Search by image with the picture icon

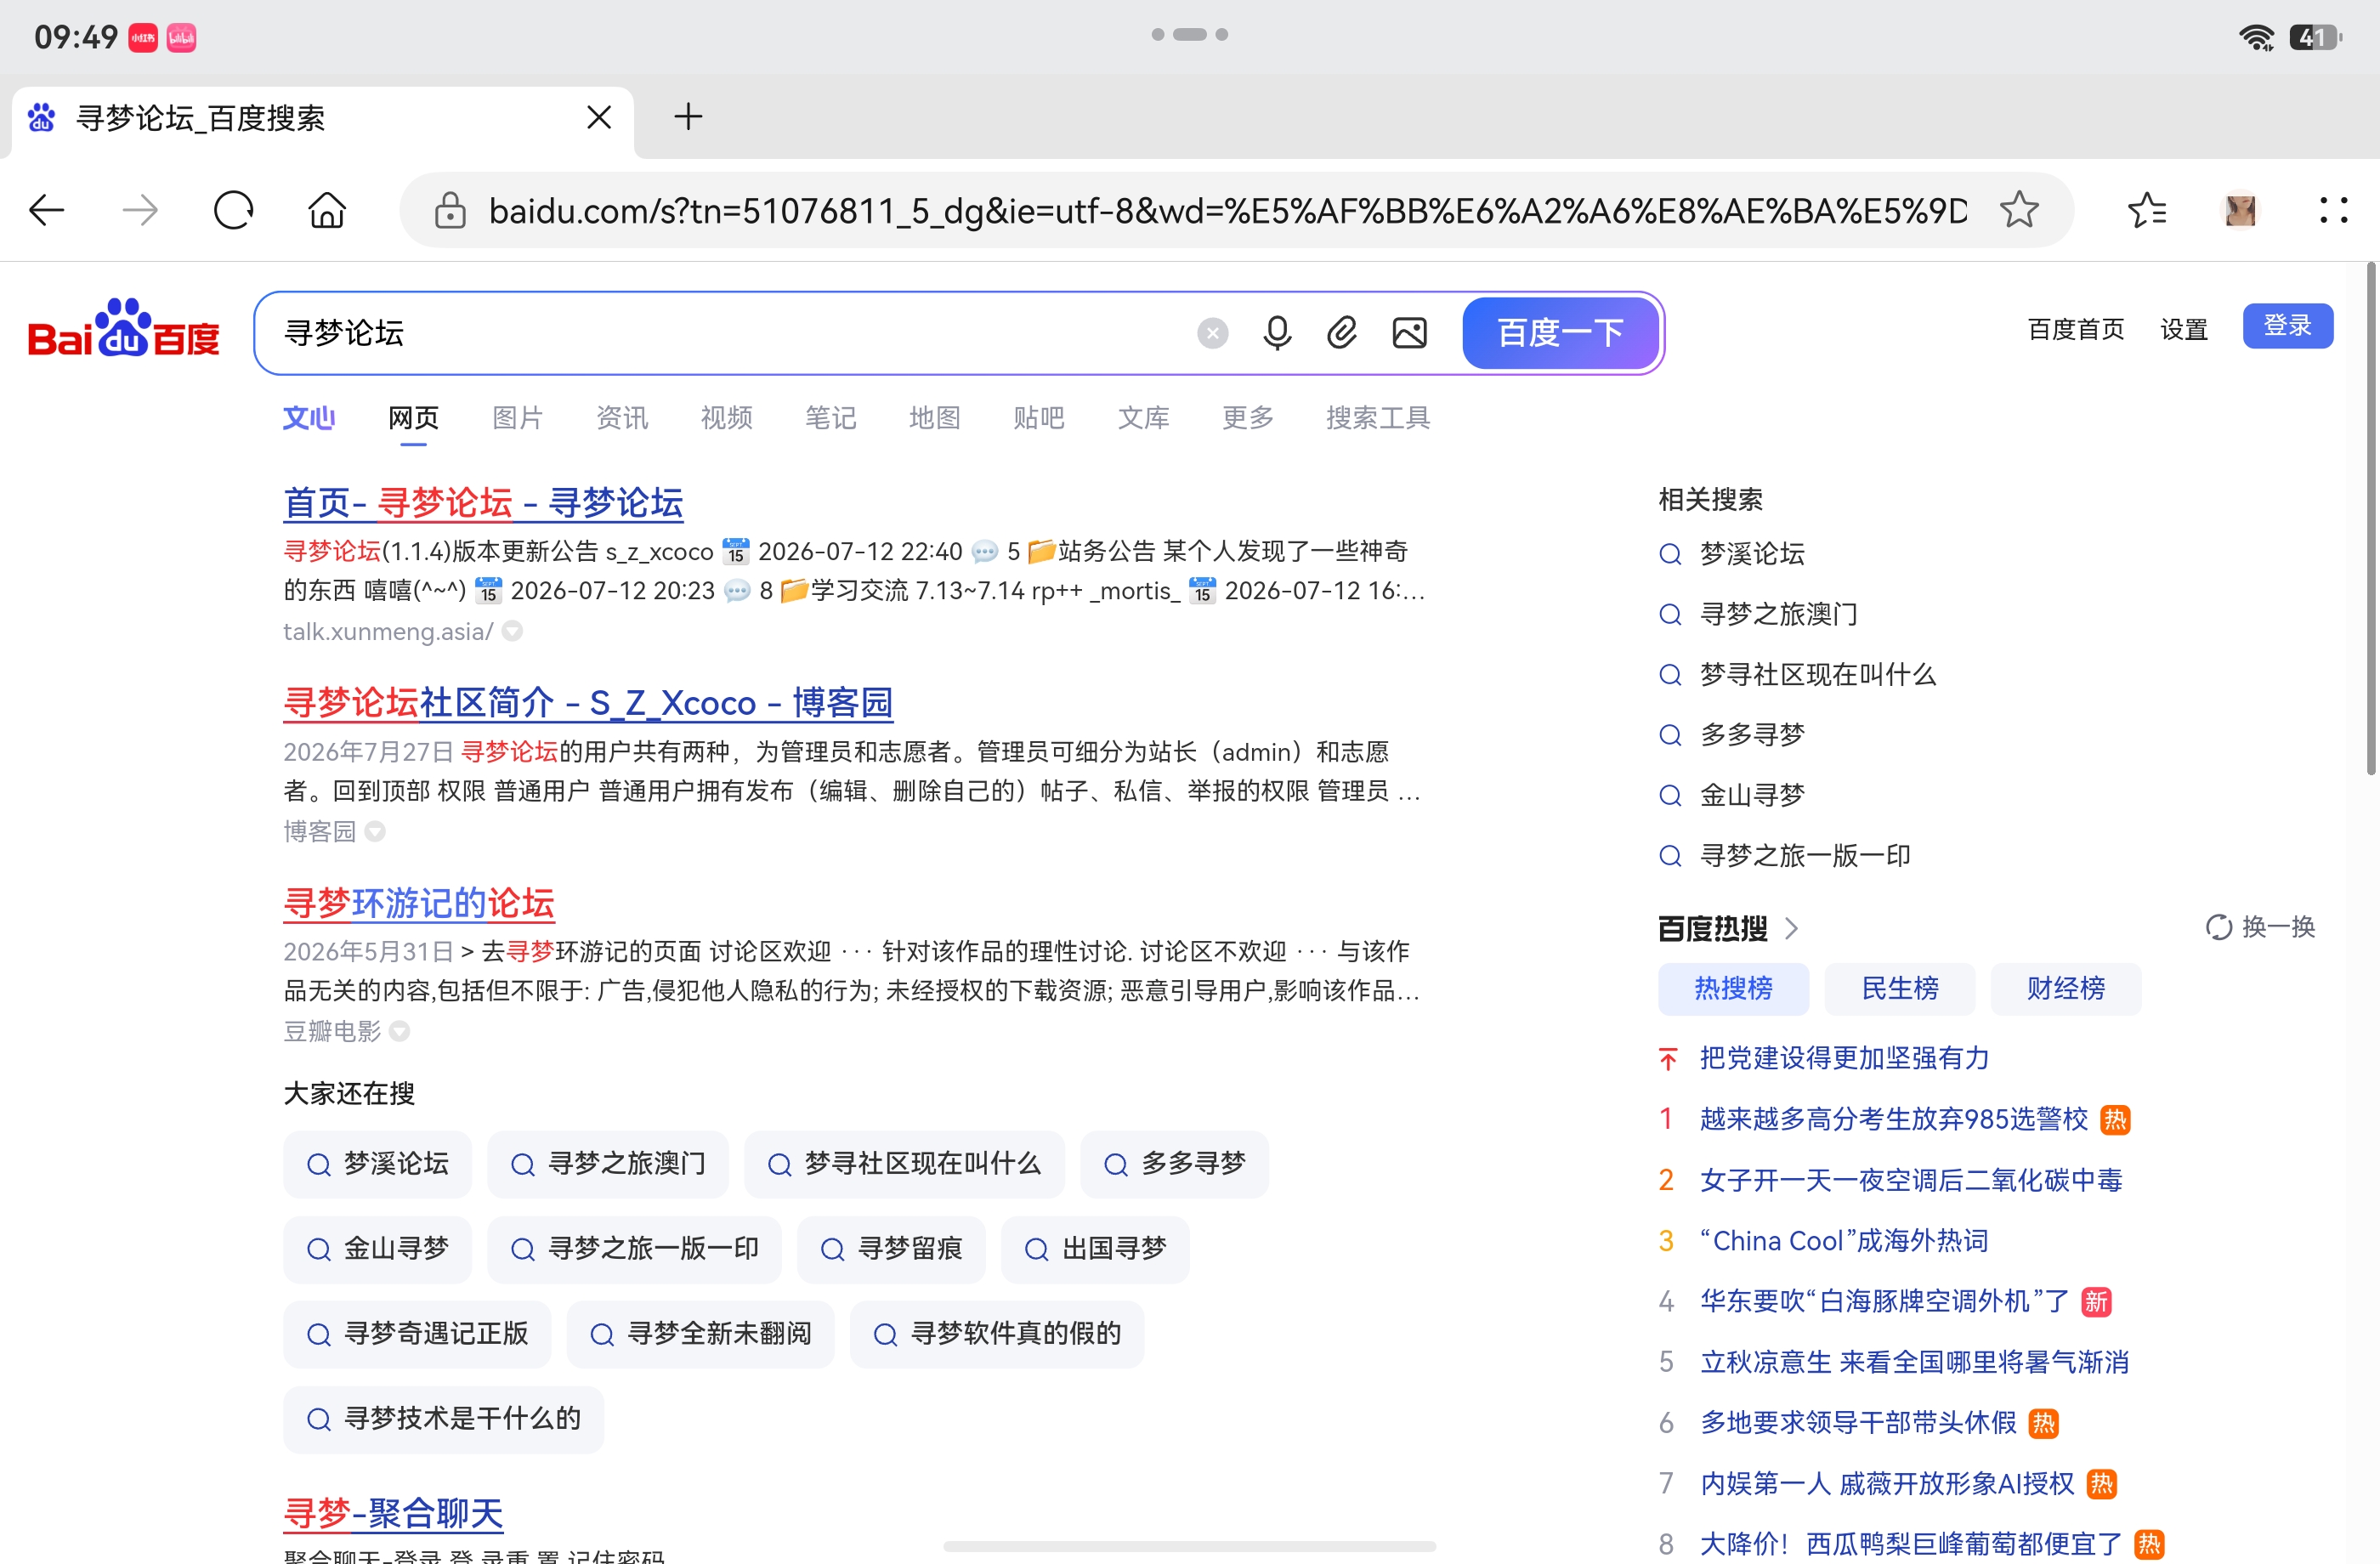tap(1409, 333)
